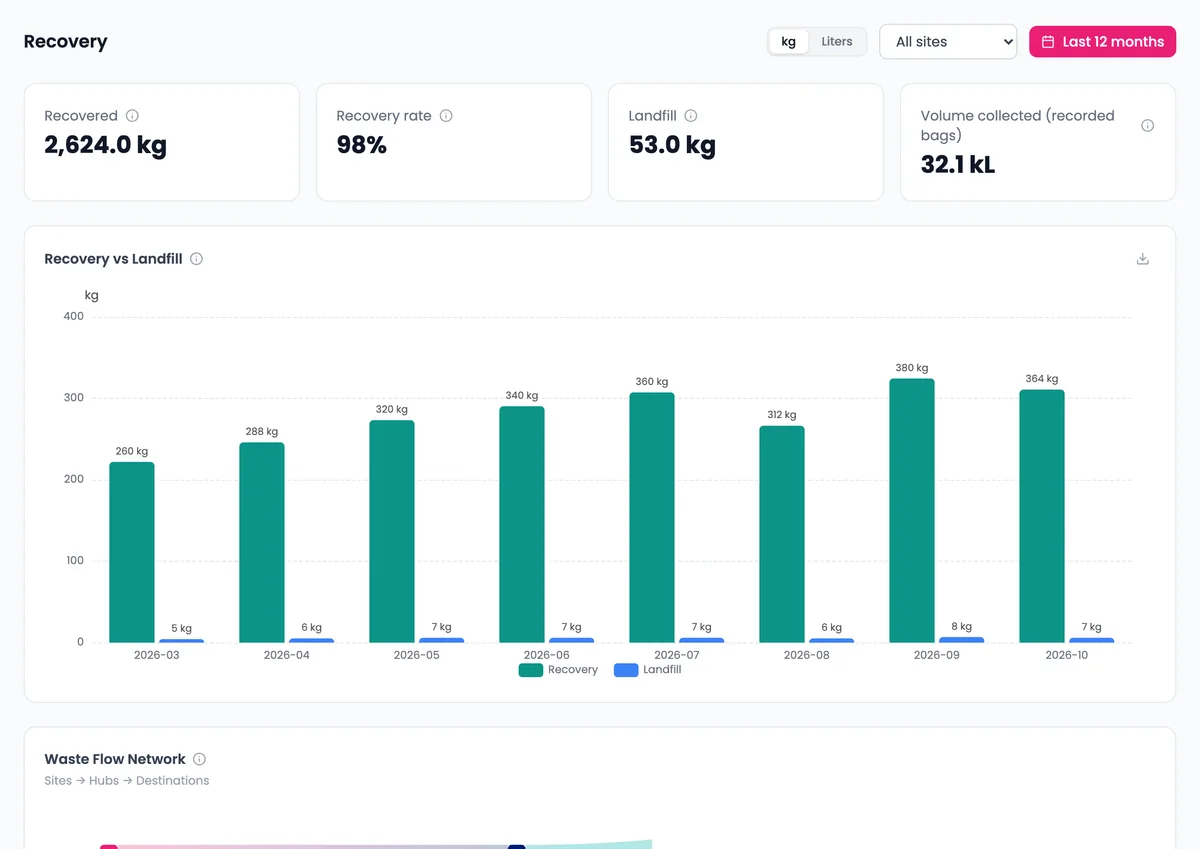This screenshot has width=1200, height=849.
Task: Click the info icon next to Landfill
Action: [691, 116]
